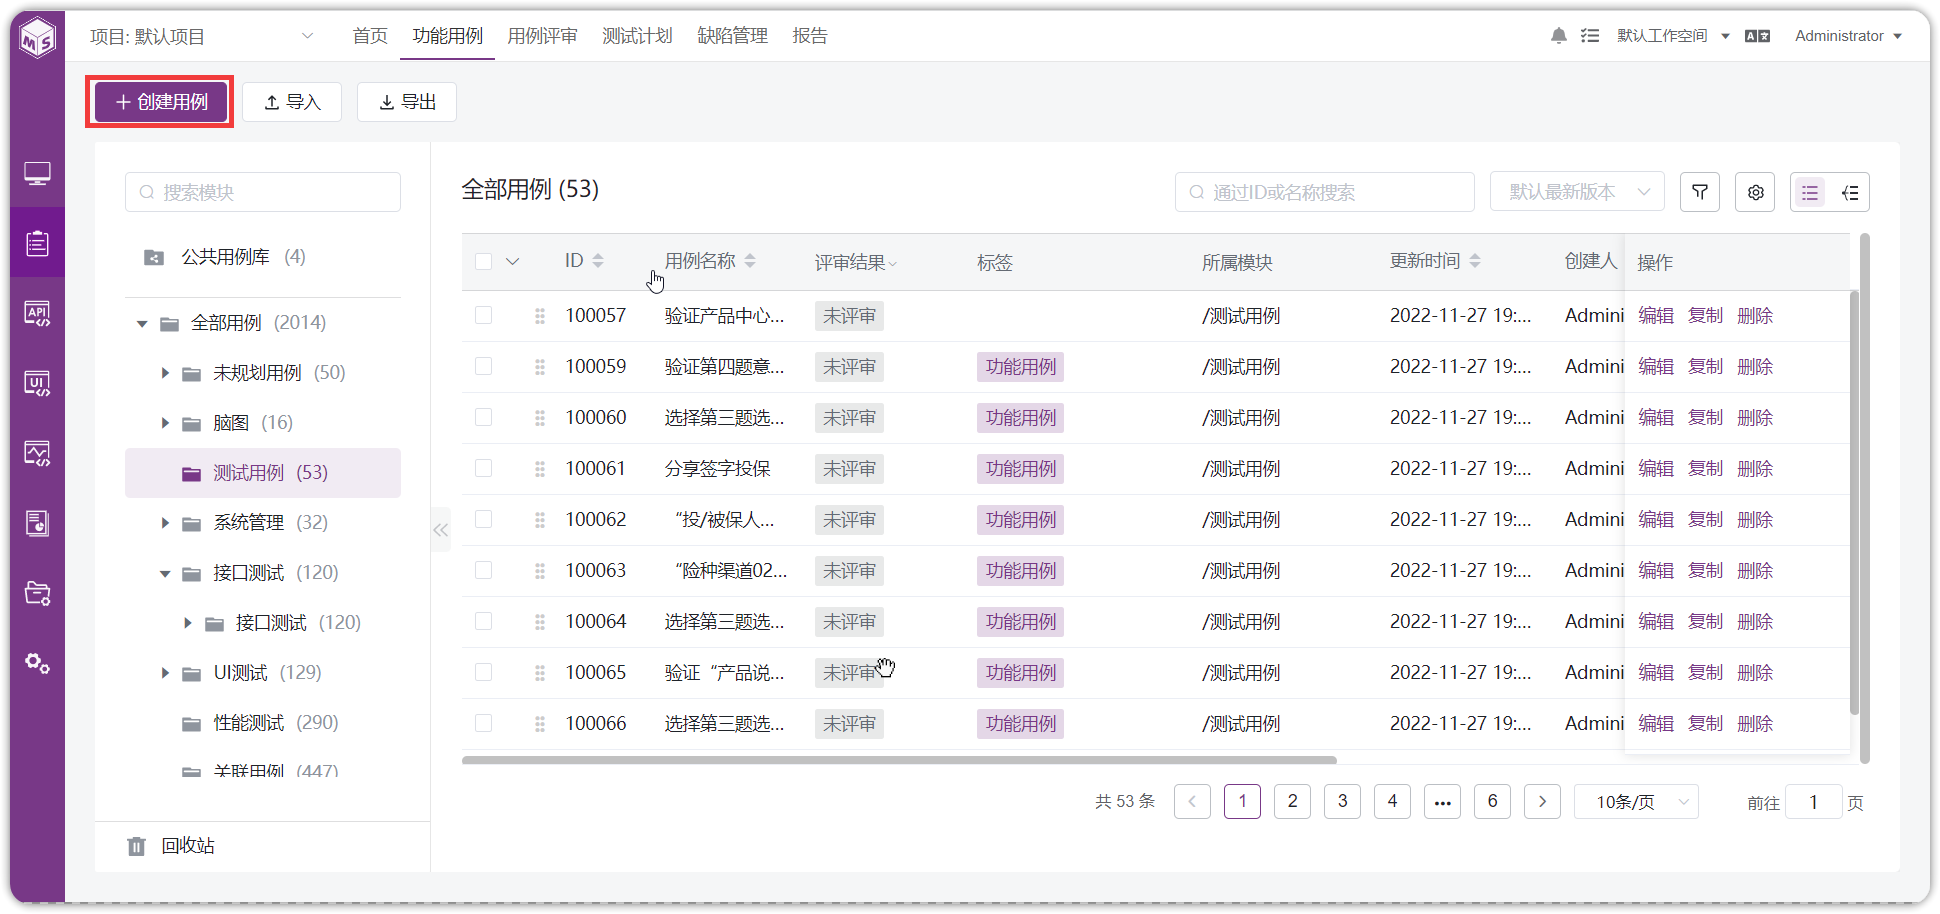Focus the 搜索模块 search field
This screenshot has height=914, width=1940.
tap(263, 192)
